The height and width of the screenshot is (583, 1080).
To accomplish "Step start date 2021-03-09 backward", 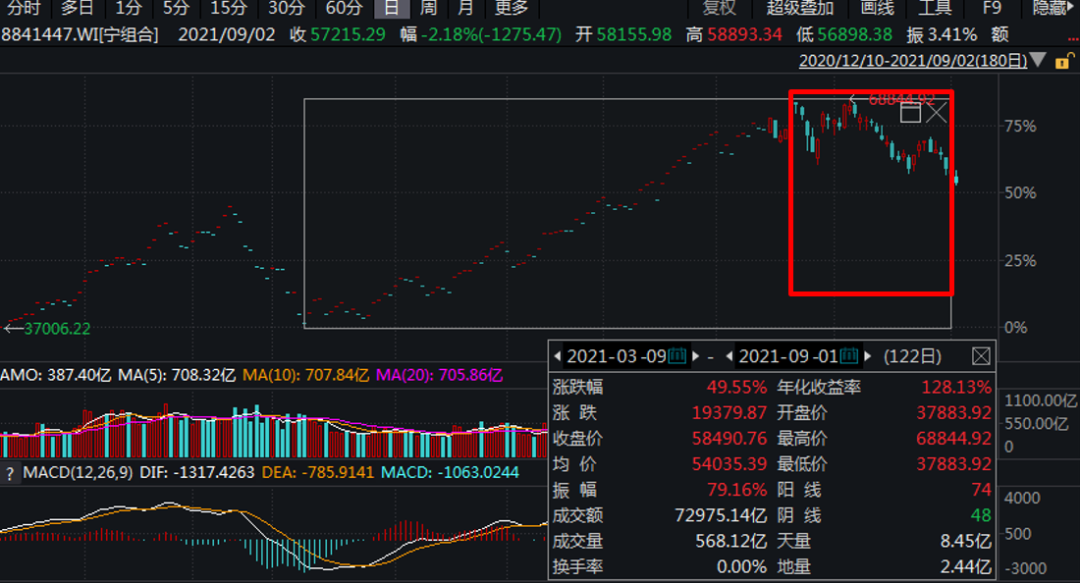I will pos(557,356).
